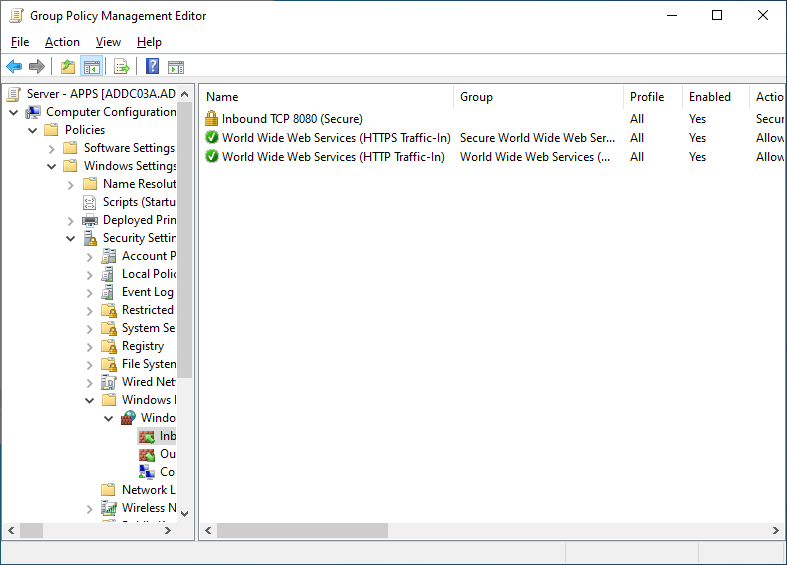Open the Action menu

(62, 42)
